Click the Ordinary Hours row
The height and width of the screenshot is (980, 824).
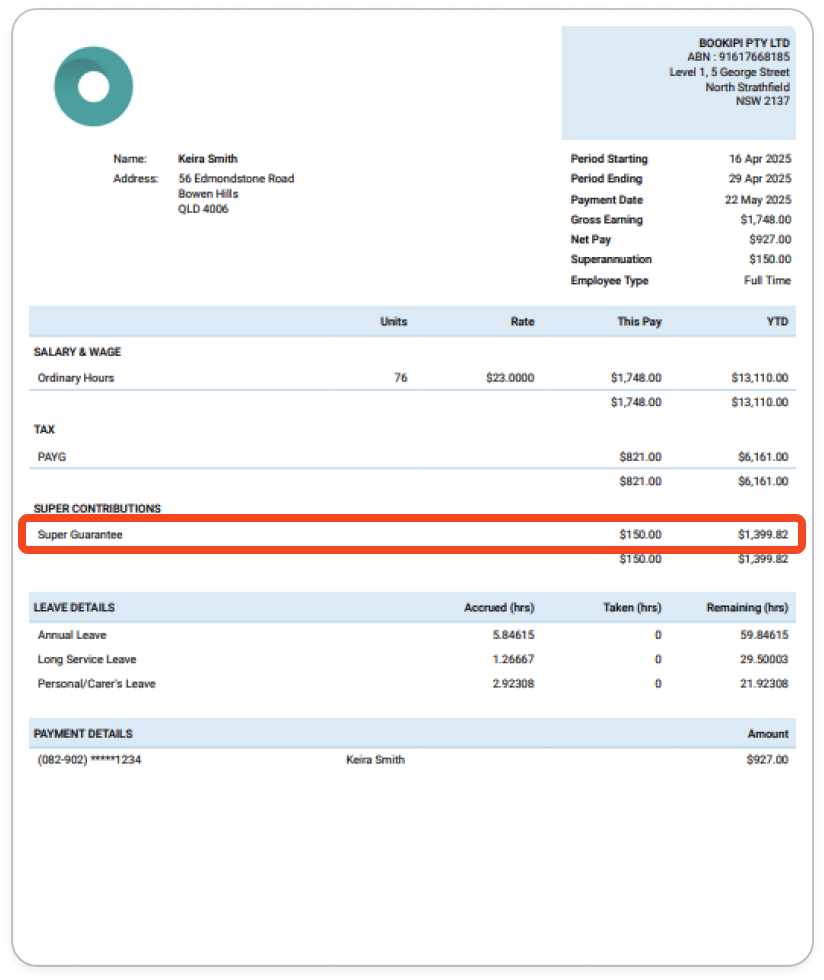click(76, 378)
